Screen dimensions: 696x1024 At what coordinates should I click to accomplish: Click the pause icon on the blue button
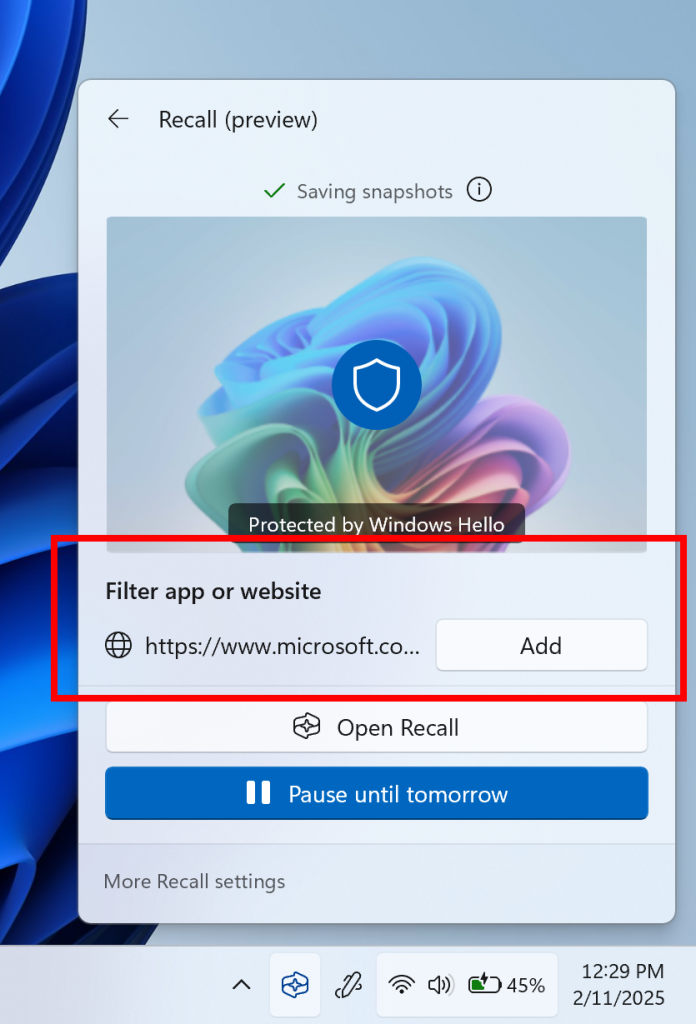click(x=258, y=793)
